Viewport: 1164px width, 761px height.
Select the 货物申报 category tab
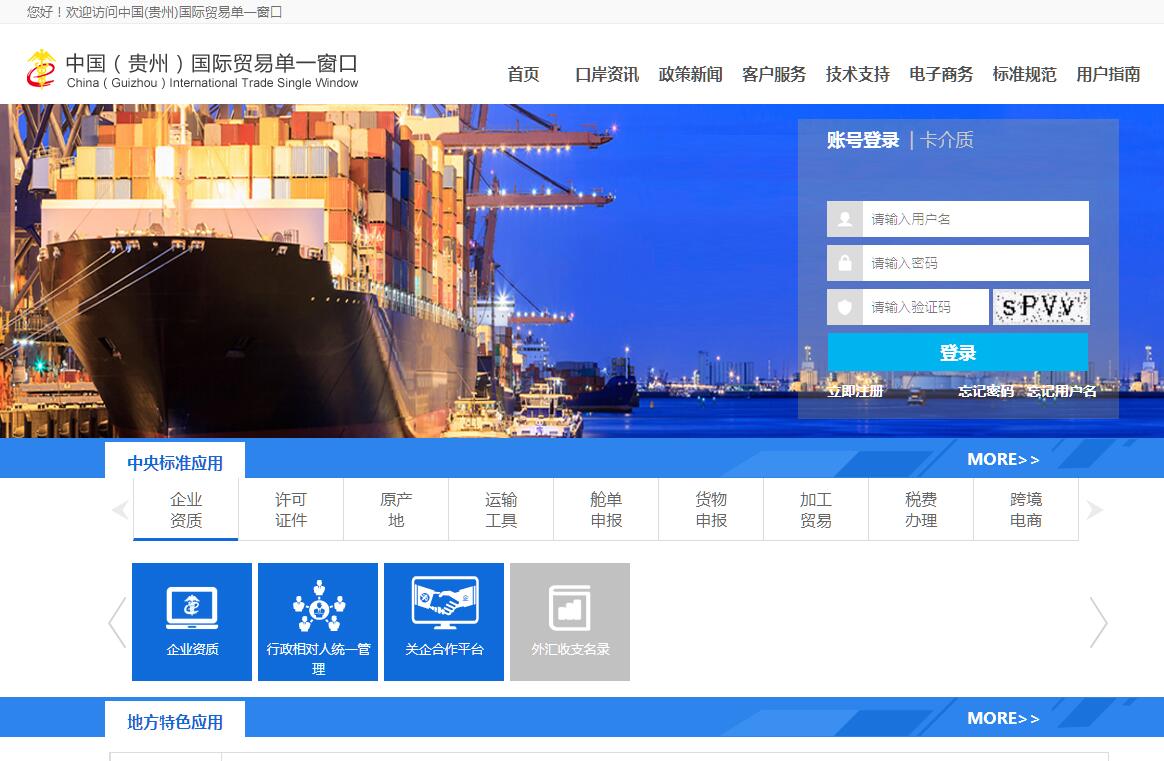click(x=711, y=509)
